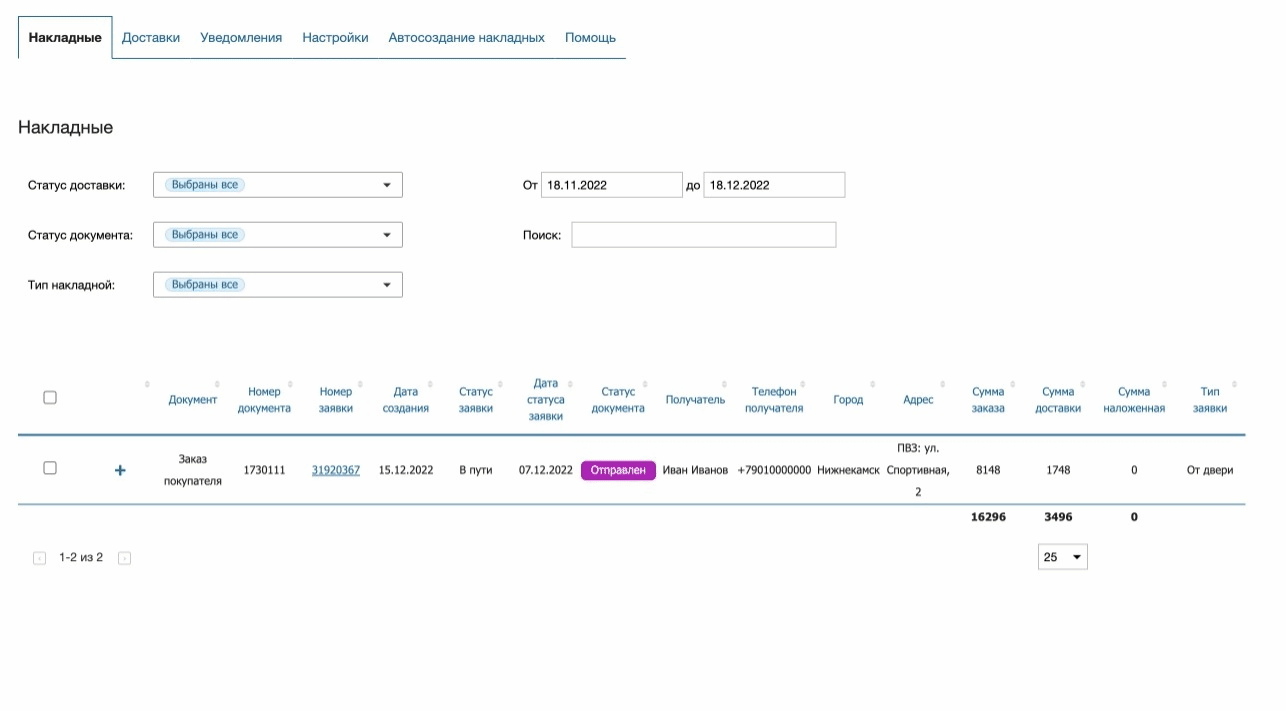Viewport: 1286px width, 711px height.
Task: Expand the Тип накладной dropdown
Action: 277,285
